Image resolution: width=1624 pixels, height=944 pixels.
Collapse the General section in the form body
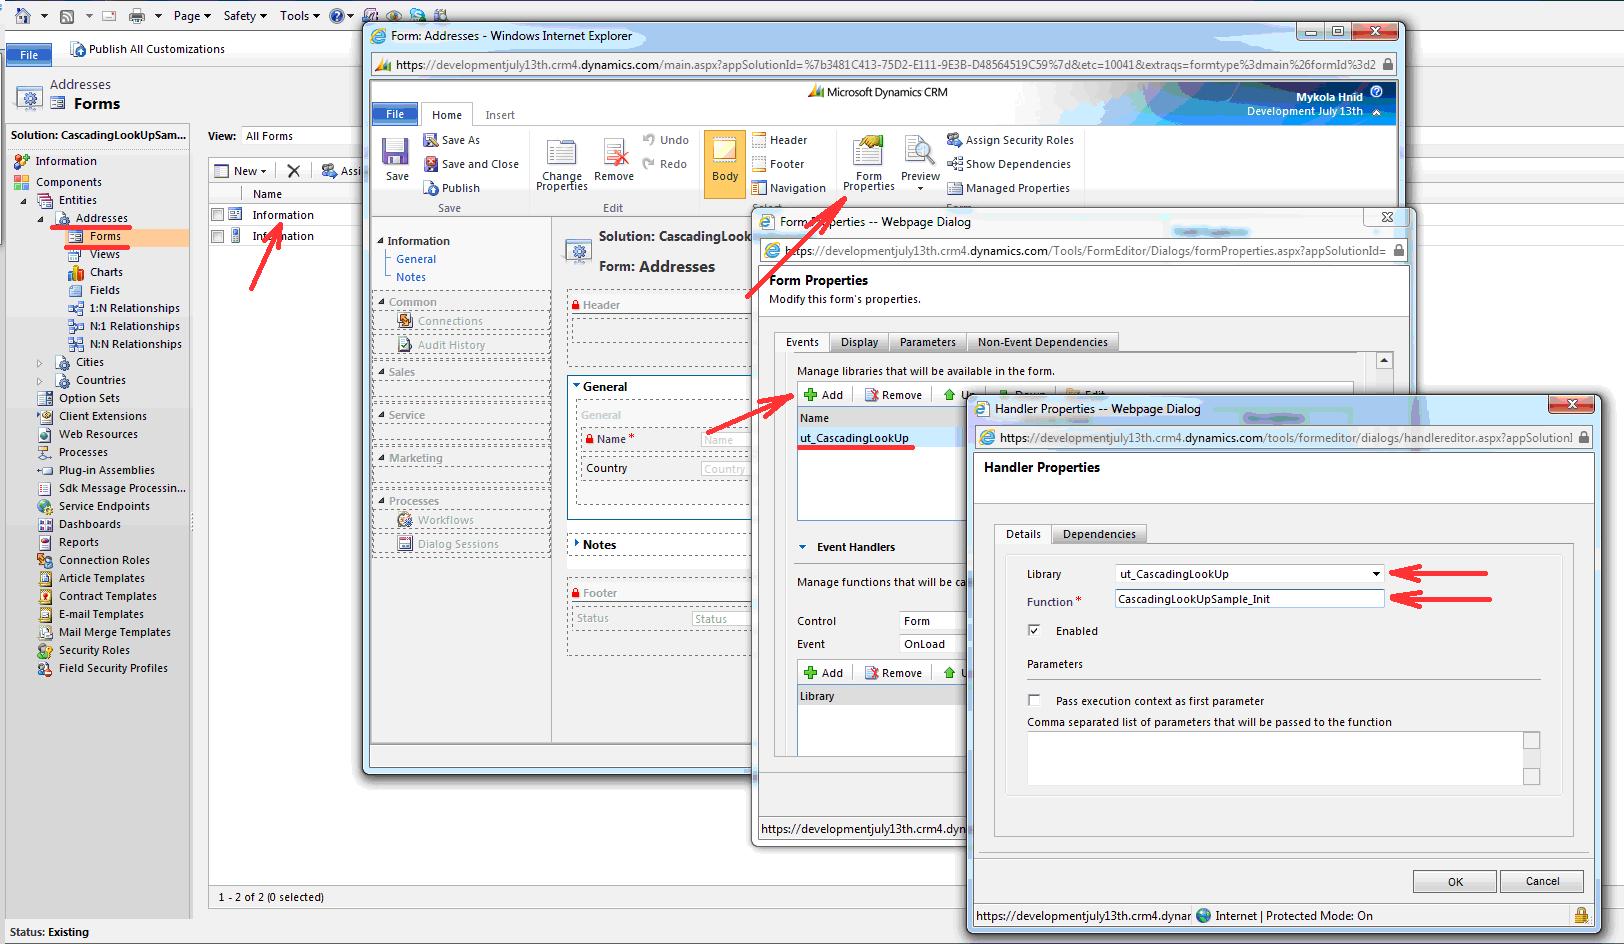(578, 387)
